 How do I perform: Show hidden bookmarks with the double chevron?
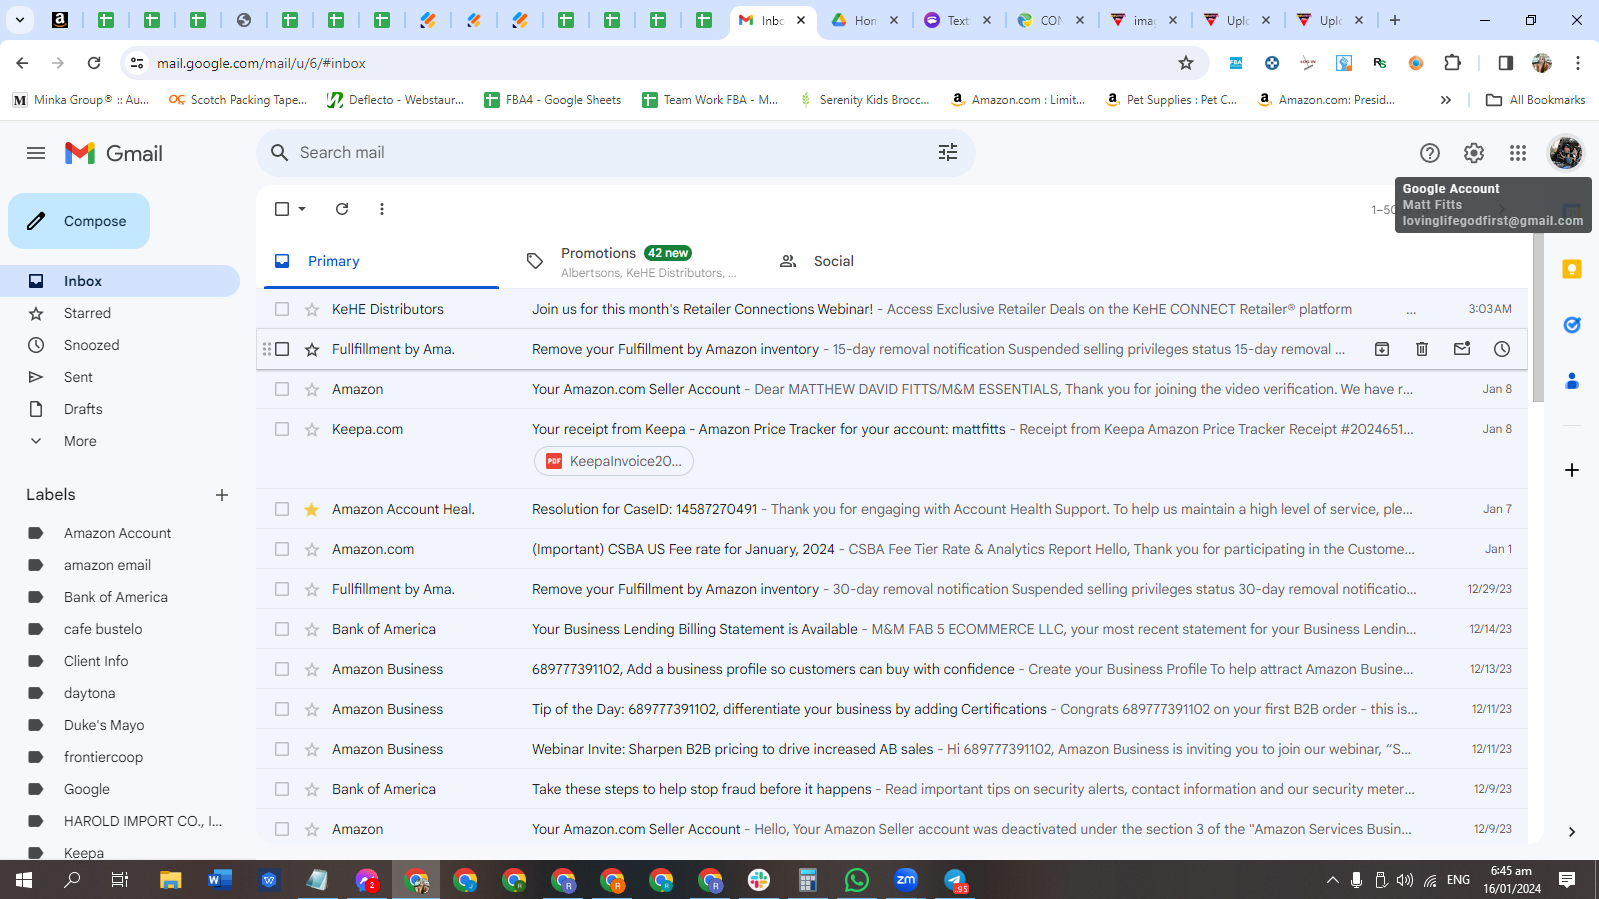click(x=1446, y=100)
